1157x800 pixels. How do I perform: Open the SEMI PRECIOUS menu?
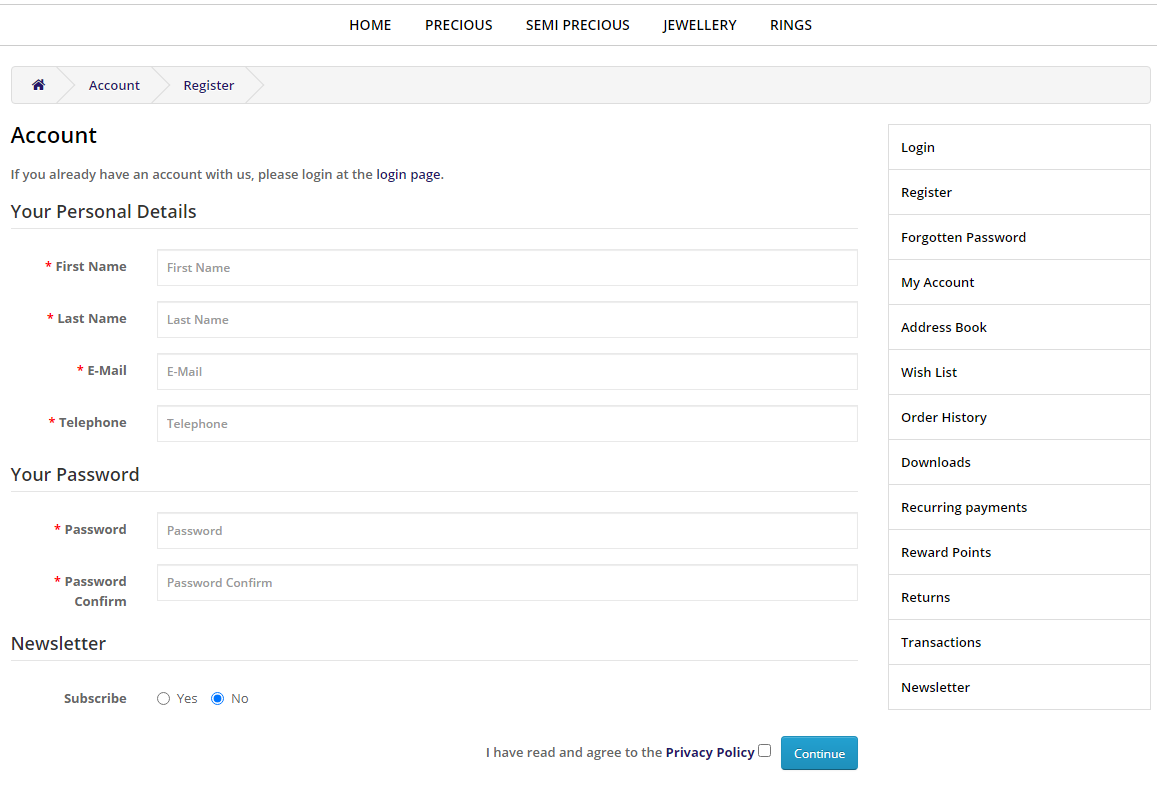(577, 25)
